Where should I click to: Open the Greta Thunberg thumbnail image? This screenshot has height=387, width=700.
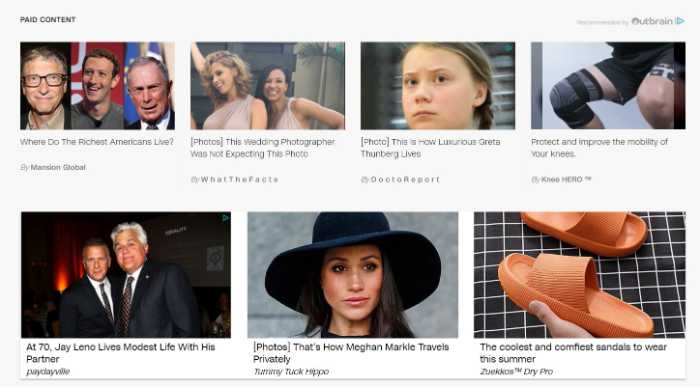pos(438,86)
